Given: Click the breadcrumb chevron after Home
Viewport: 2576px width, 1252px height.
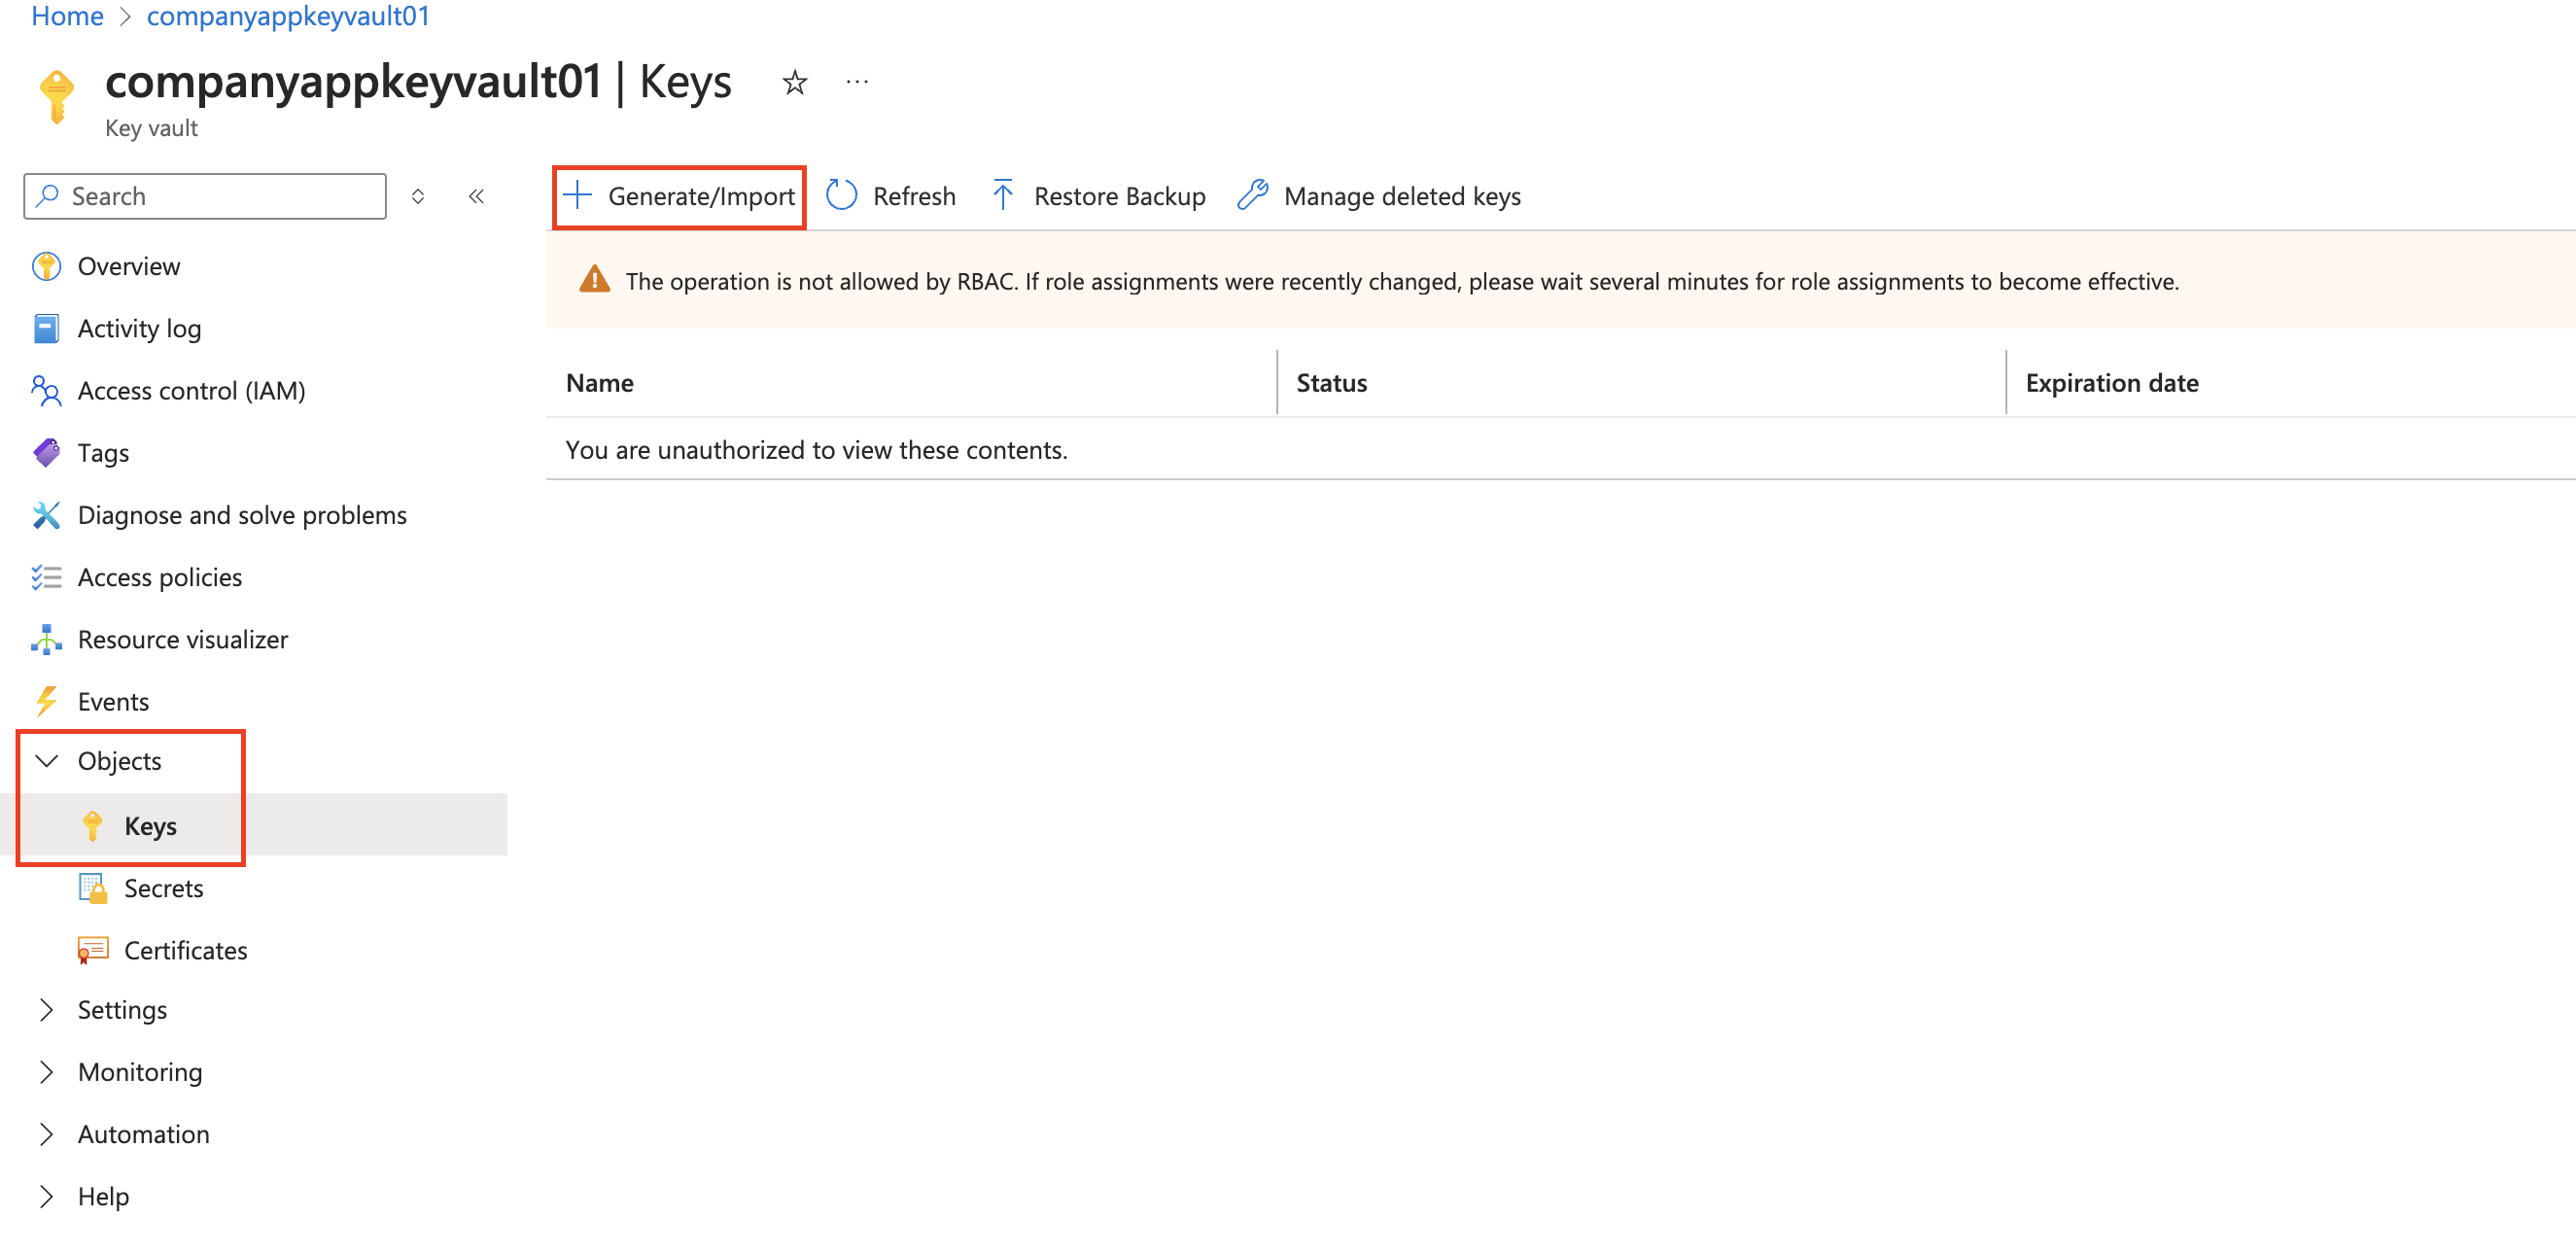Looking at the screenshot, I should pos(125,16).
